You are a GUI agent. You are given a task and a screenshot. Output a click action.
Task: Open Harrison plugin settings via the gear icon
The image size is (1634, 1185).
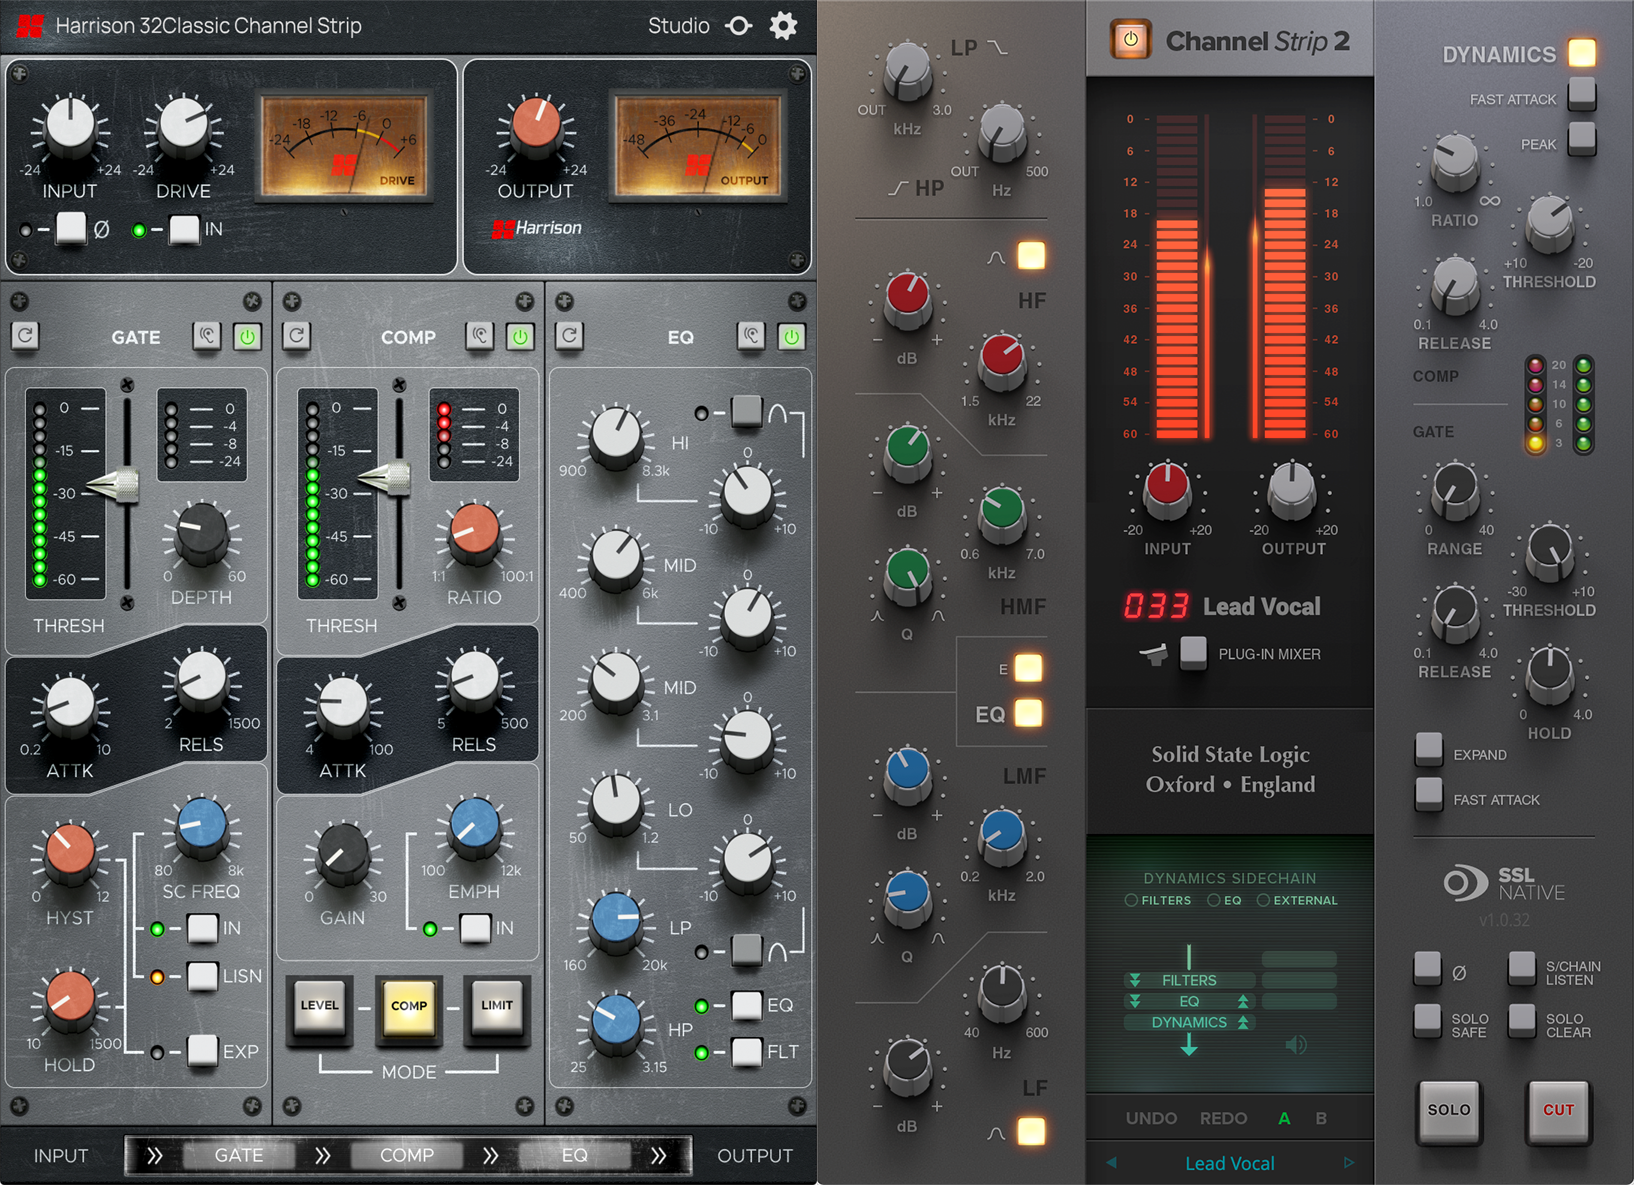(x=784, y=26)
